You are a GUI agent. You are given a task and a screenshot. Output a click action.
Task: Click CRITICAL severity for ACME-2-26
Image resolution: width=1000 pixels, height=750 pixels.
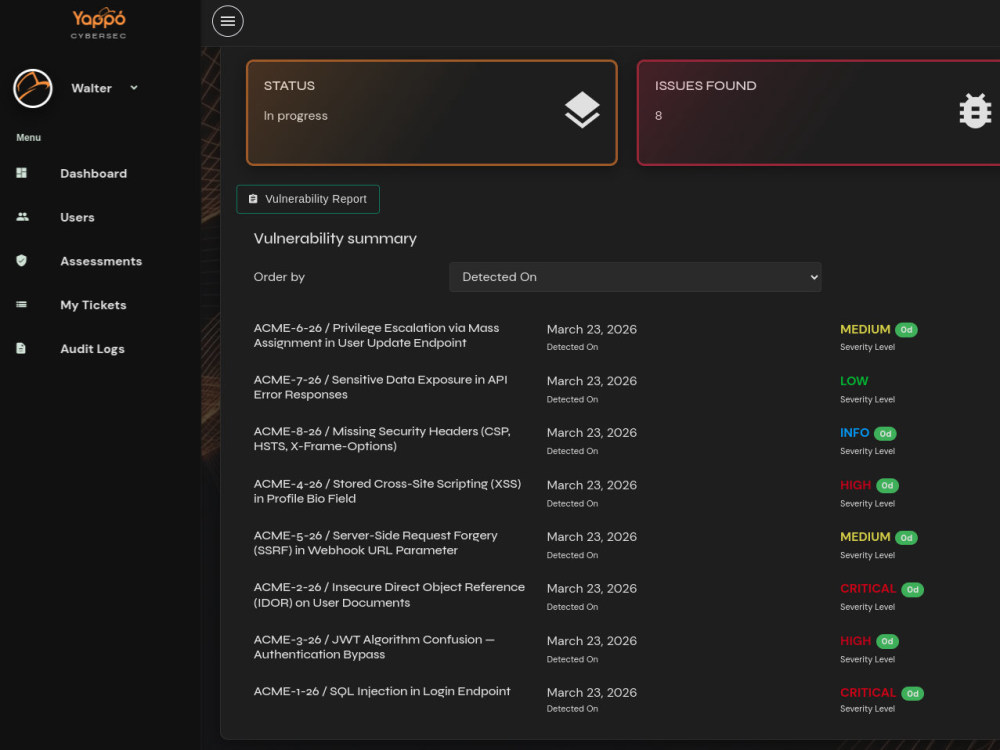pos(868,588)
